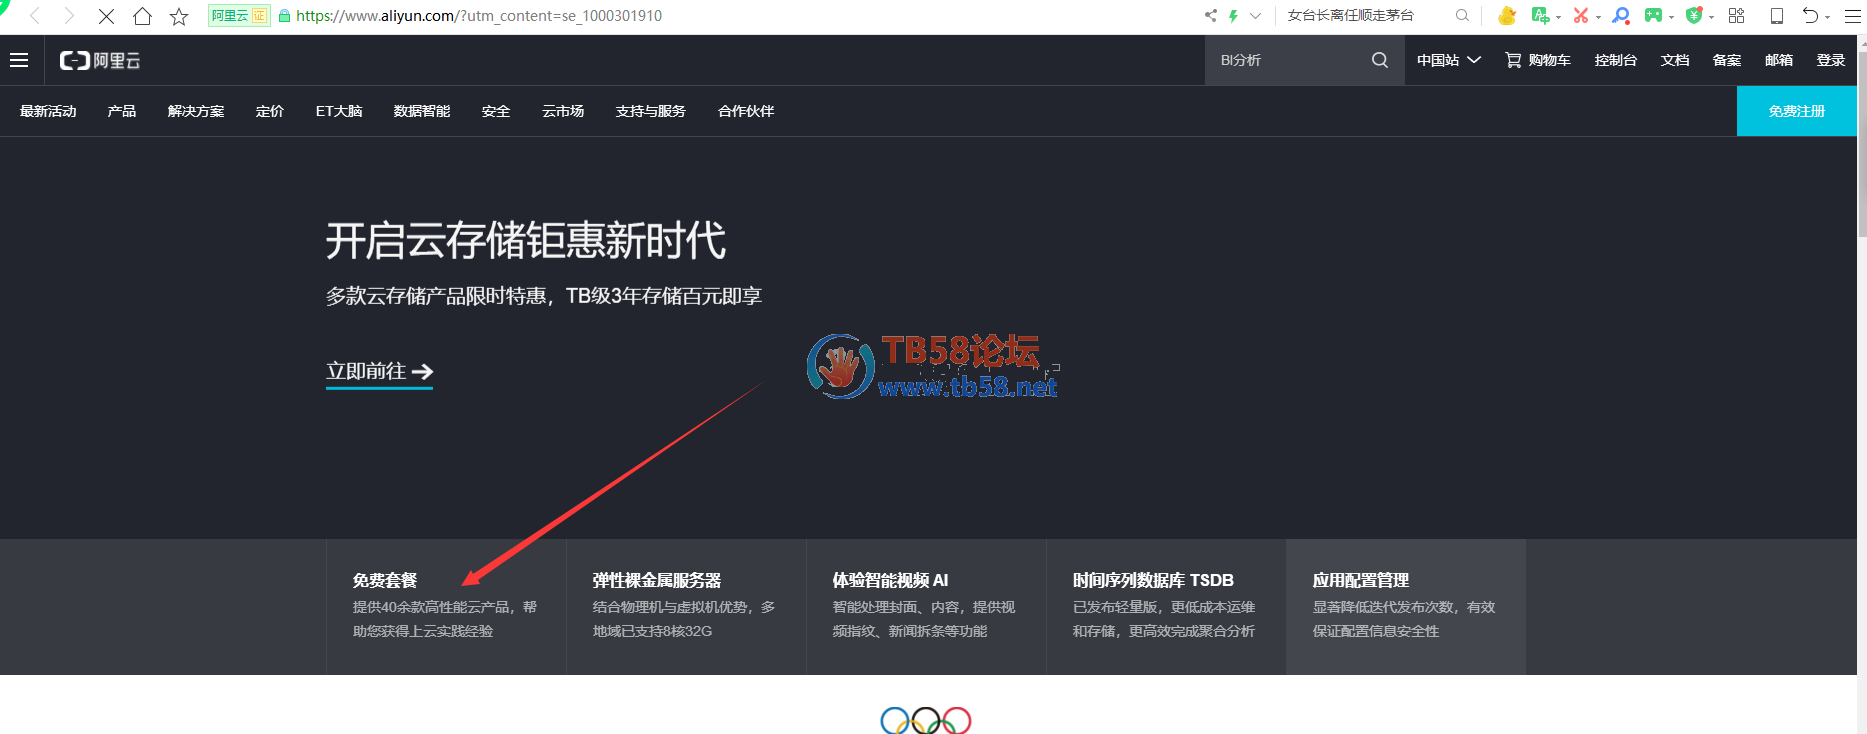This screenshot has width=1867, height=734.
Task: Click the 阿里云 logo
Action: click(100, 61)
